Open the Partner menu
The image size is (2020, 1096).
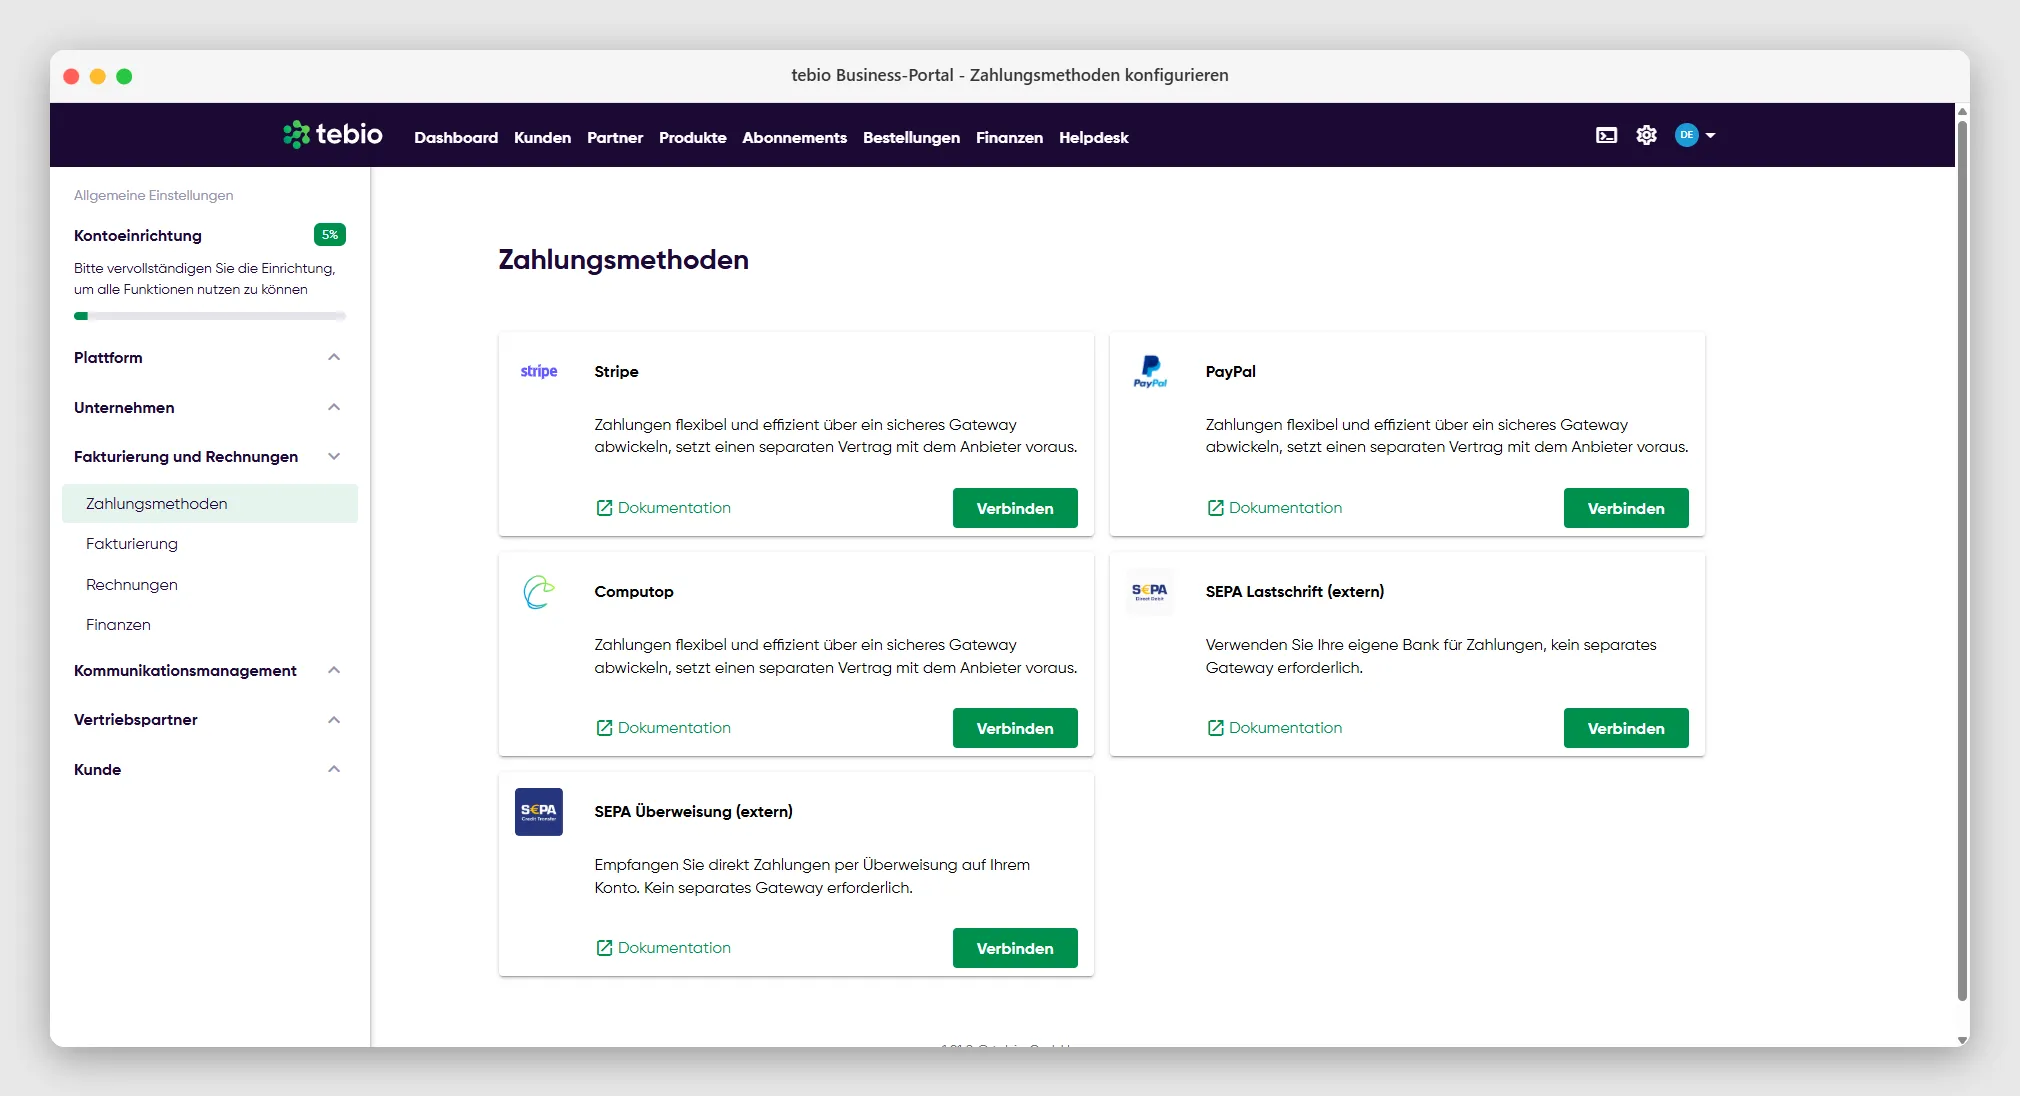615,137
